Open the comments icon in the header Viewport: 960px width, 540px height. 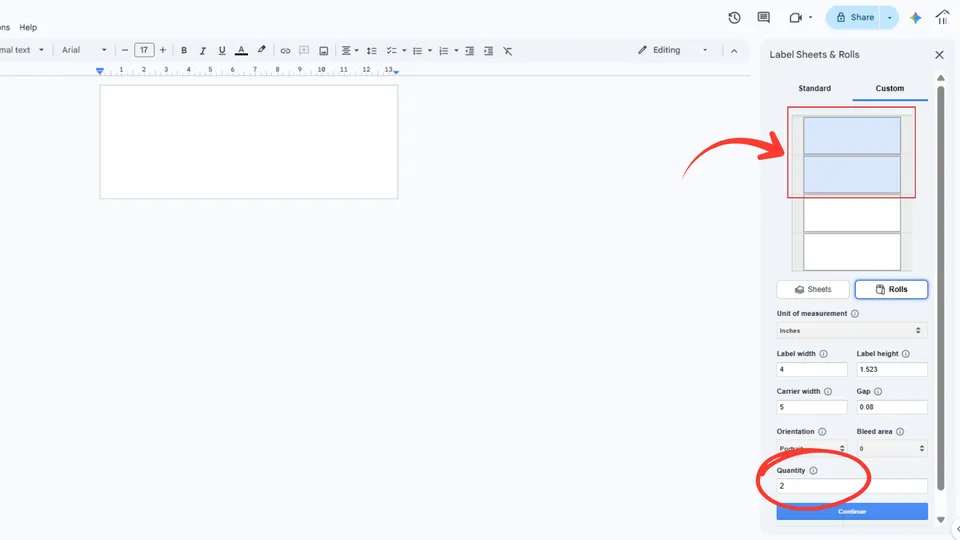click(x=763, y=18)
